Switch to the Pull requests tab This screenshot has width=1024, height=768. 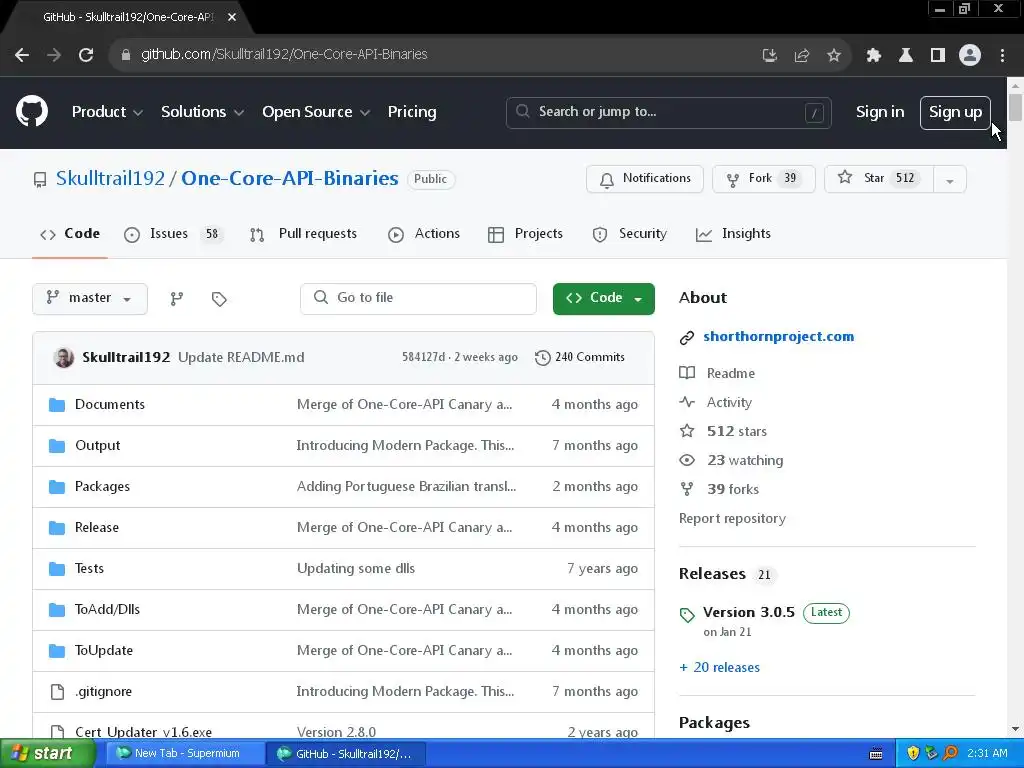click(304, 234)
